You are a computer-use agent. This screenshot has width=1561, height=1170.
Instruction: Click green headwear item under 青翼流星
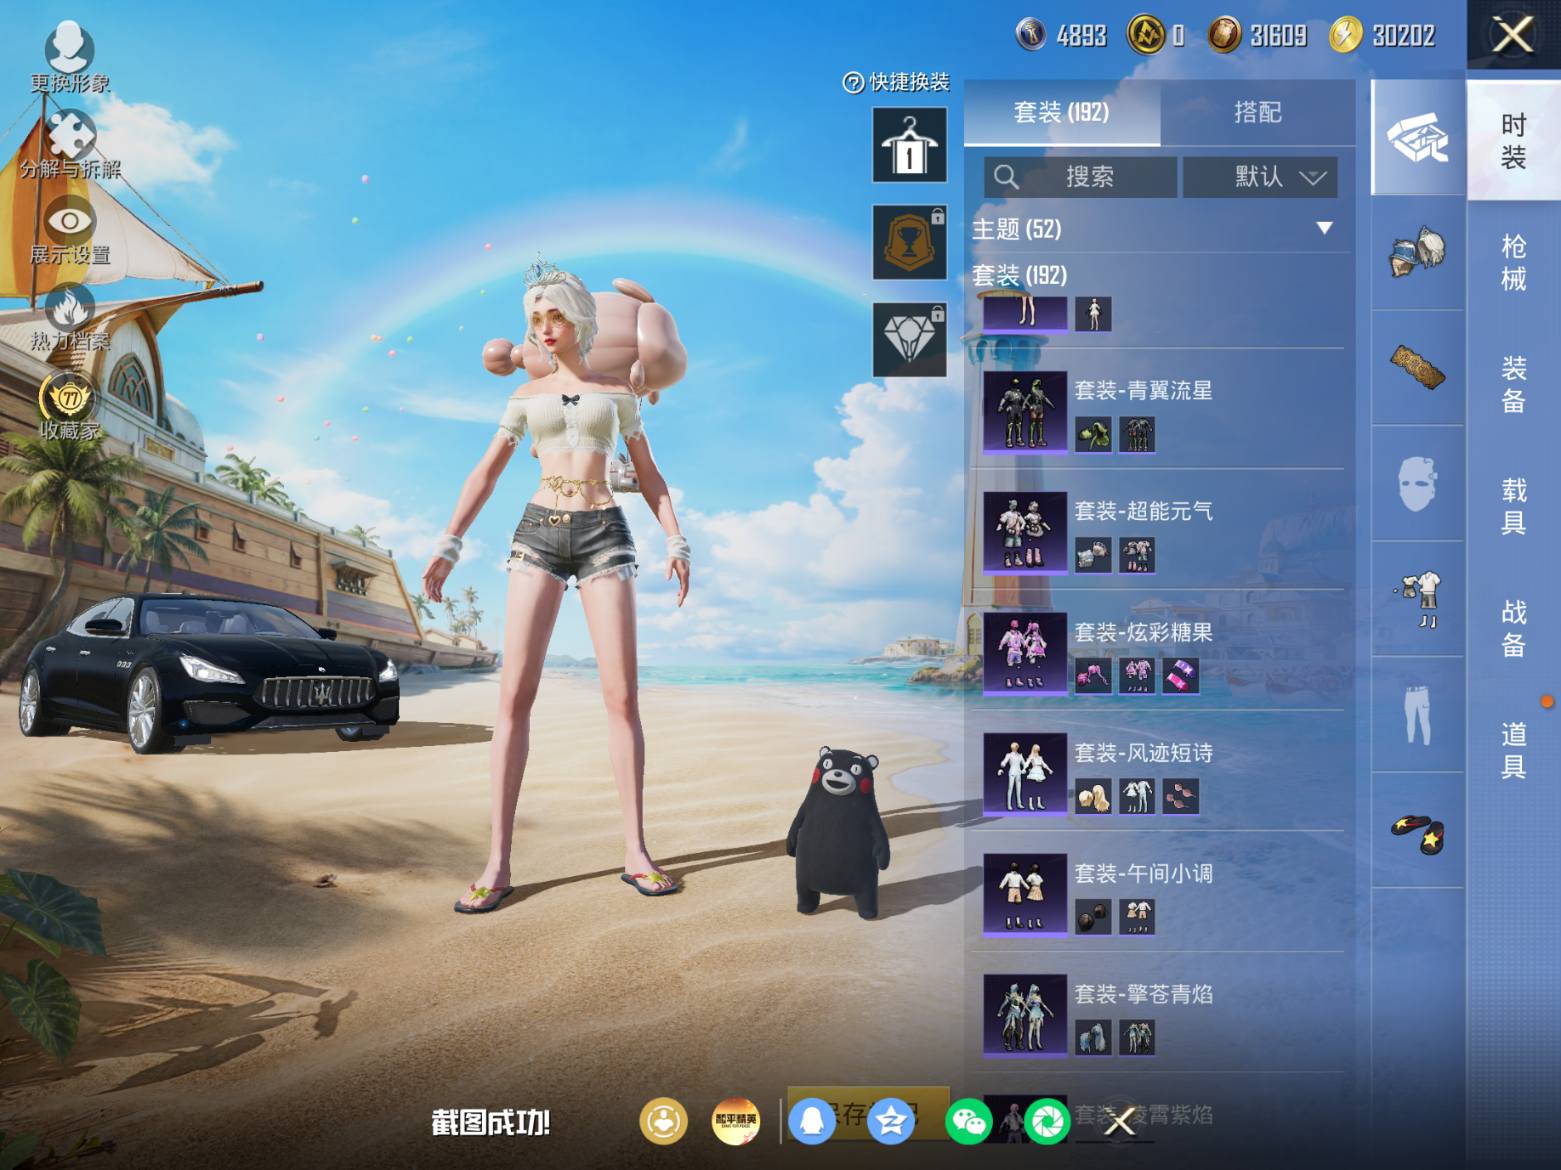(1093, 435)
